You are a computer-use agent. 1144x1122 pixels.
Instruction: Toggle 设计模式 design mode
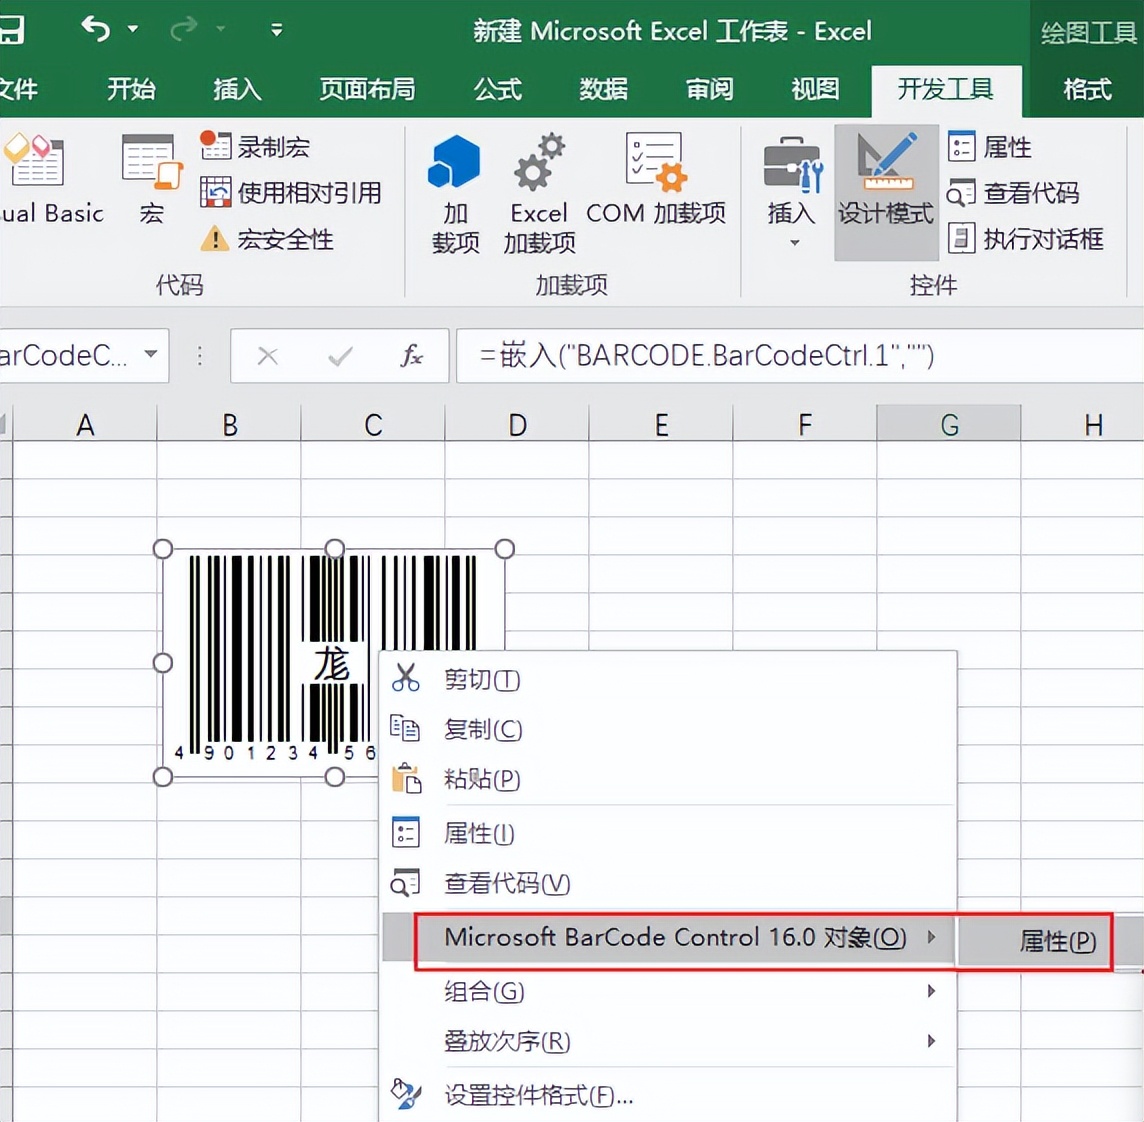(886, 191)
